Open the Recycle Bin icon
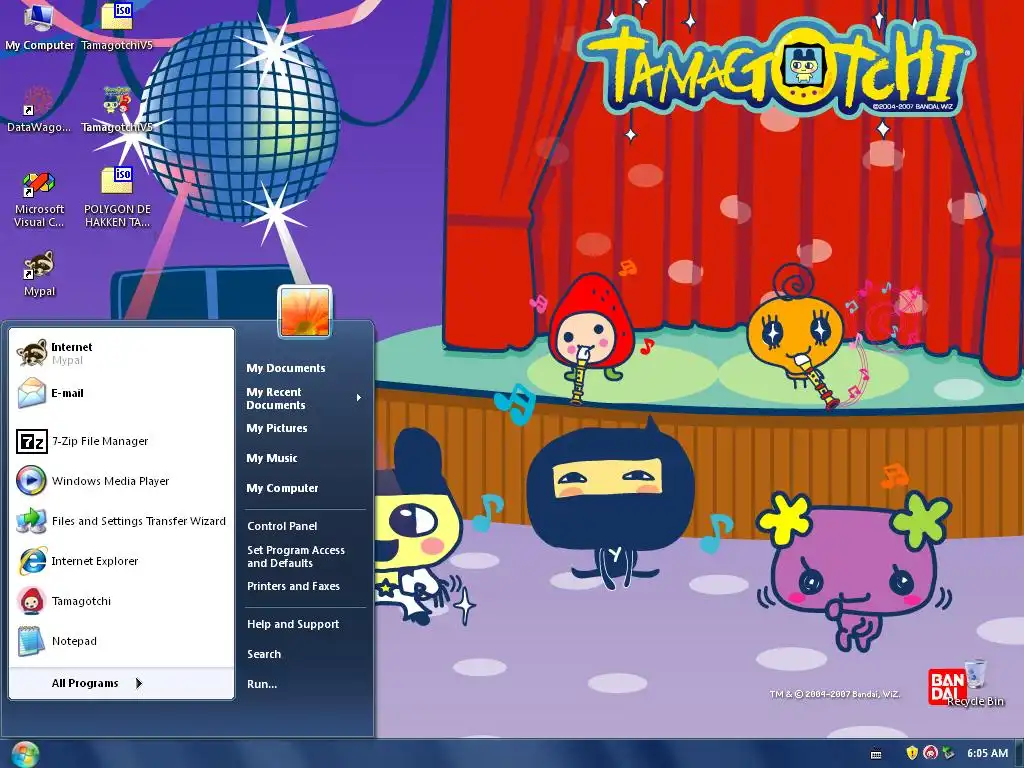Screen dimensions: 1024x768 click(976, 682)
